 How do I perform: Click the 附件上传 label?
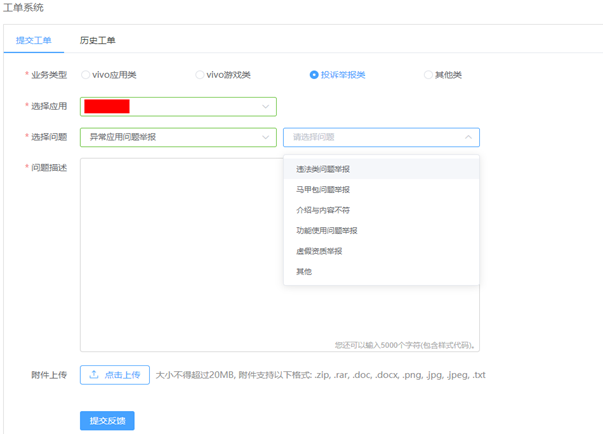pos(49,375)
